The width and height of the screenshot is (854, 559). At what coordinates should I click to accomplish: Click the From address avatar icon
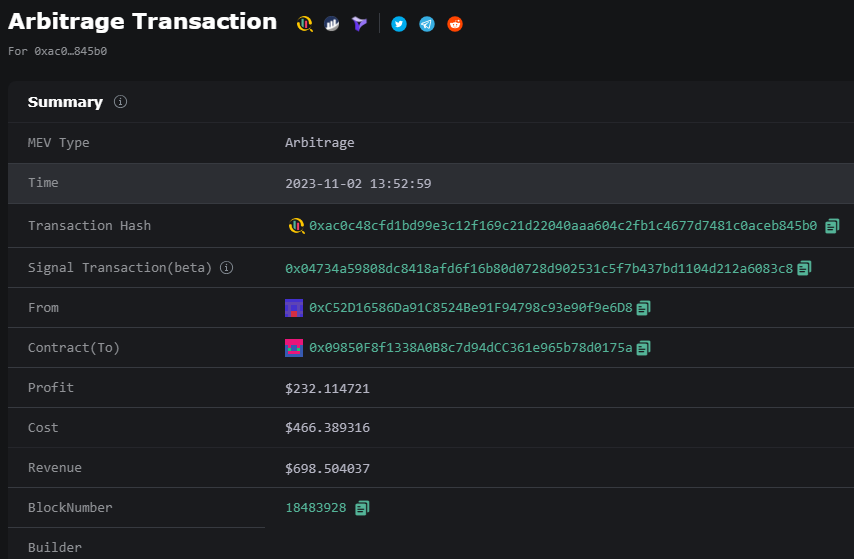point(294,308)
